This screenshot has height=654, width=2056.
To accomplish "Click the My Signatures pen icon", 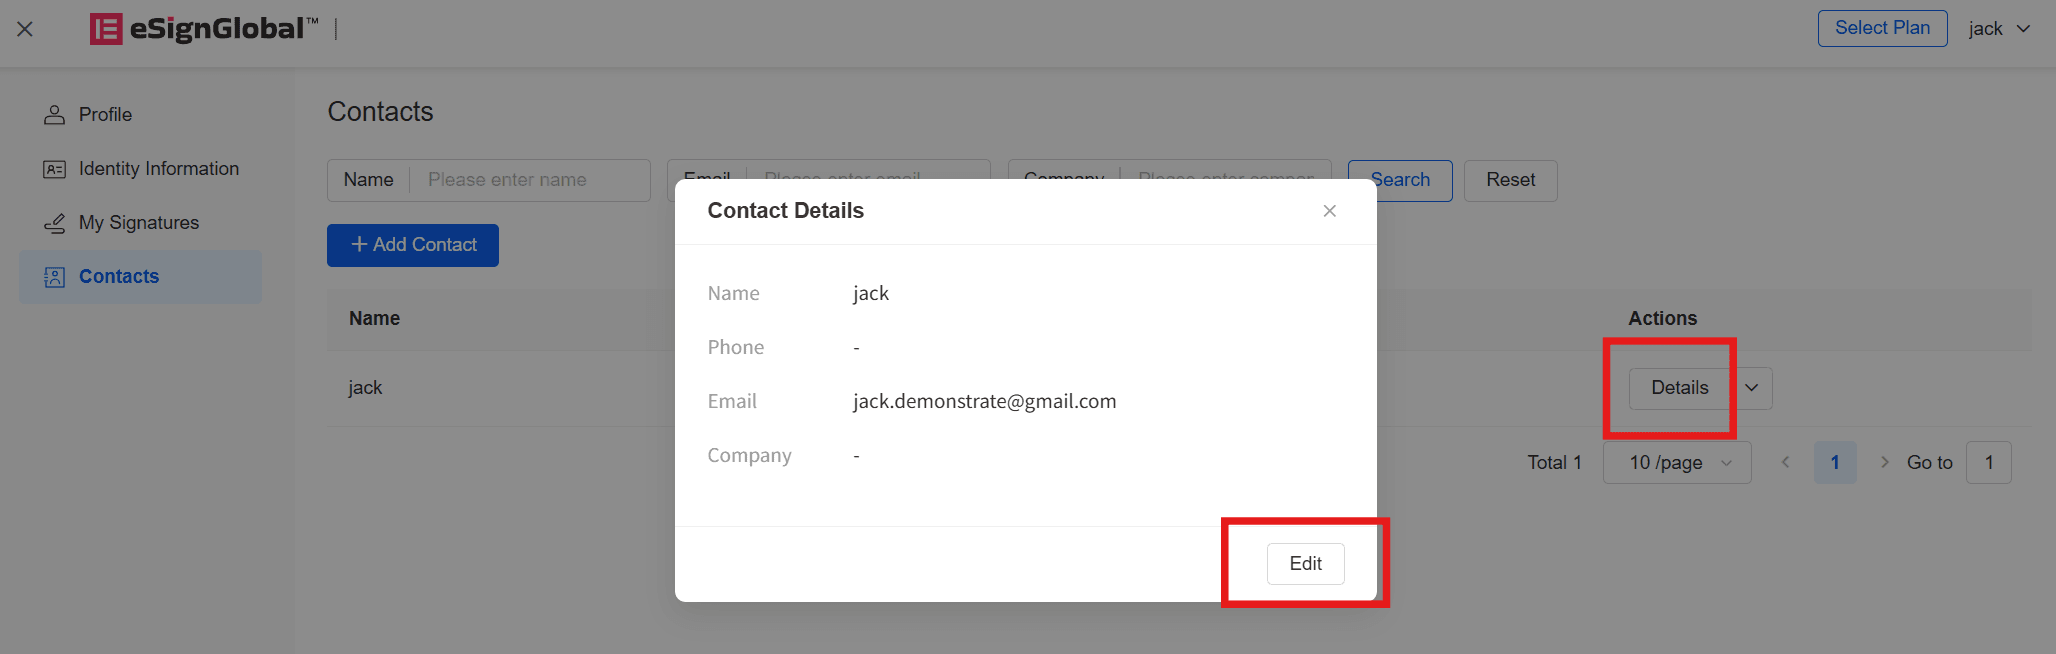I will click(x=54, y=223).
